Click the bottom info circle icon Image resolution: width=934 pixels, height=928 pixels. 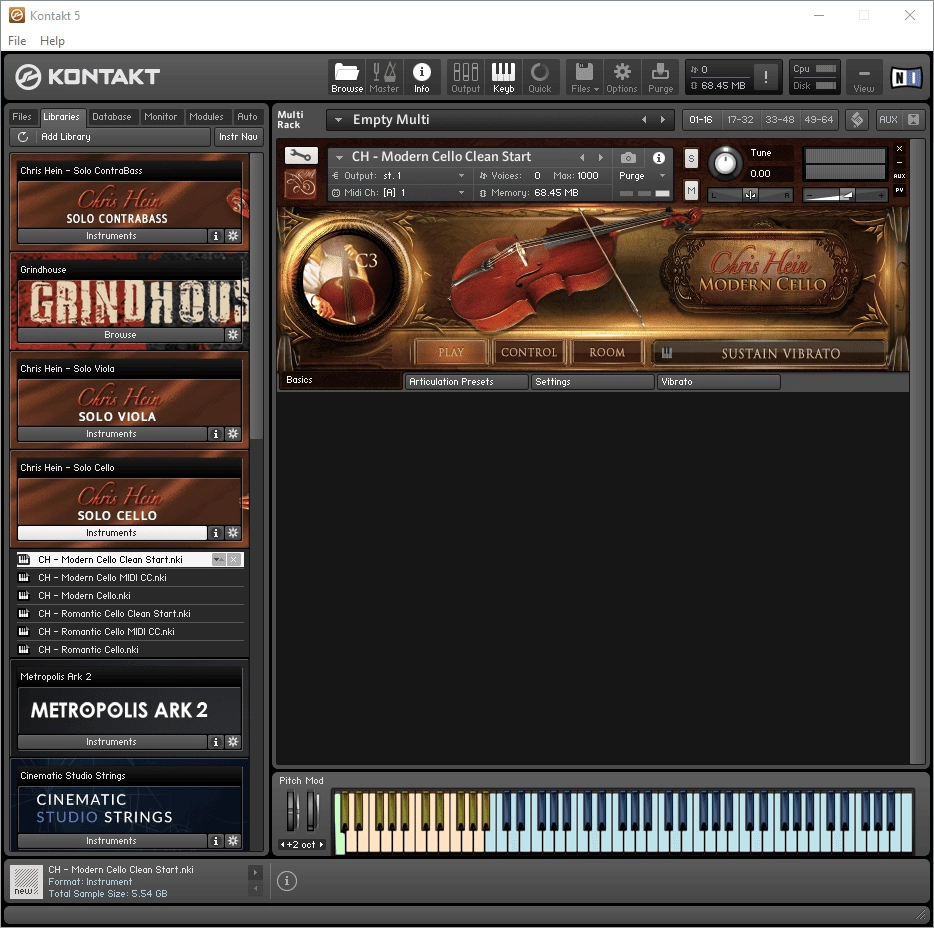click(287, 880)
